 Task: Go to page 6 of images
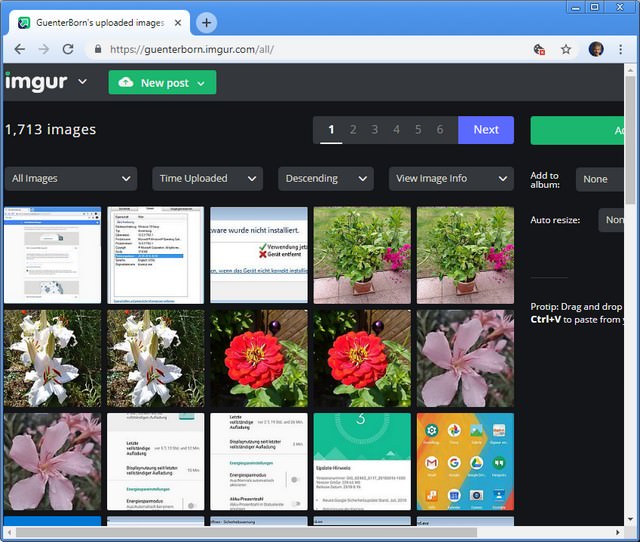tap(440, 130)
